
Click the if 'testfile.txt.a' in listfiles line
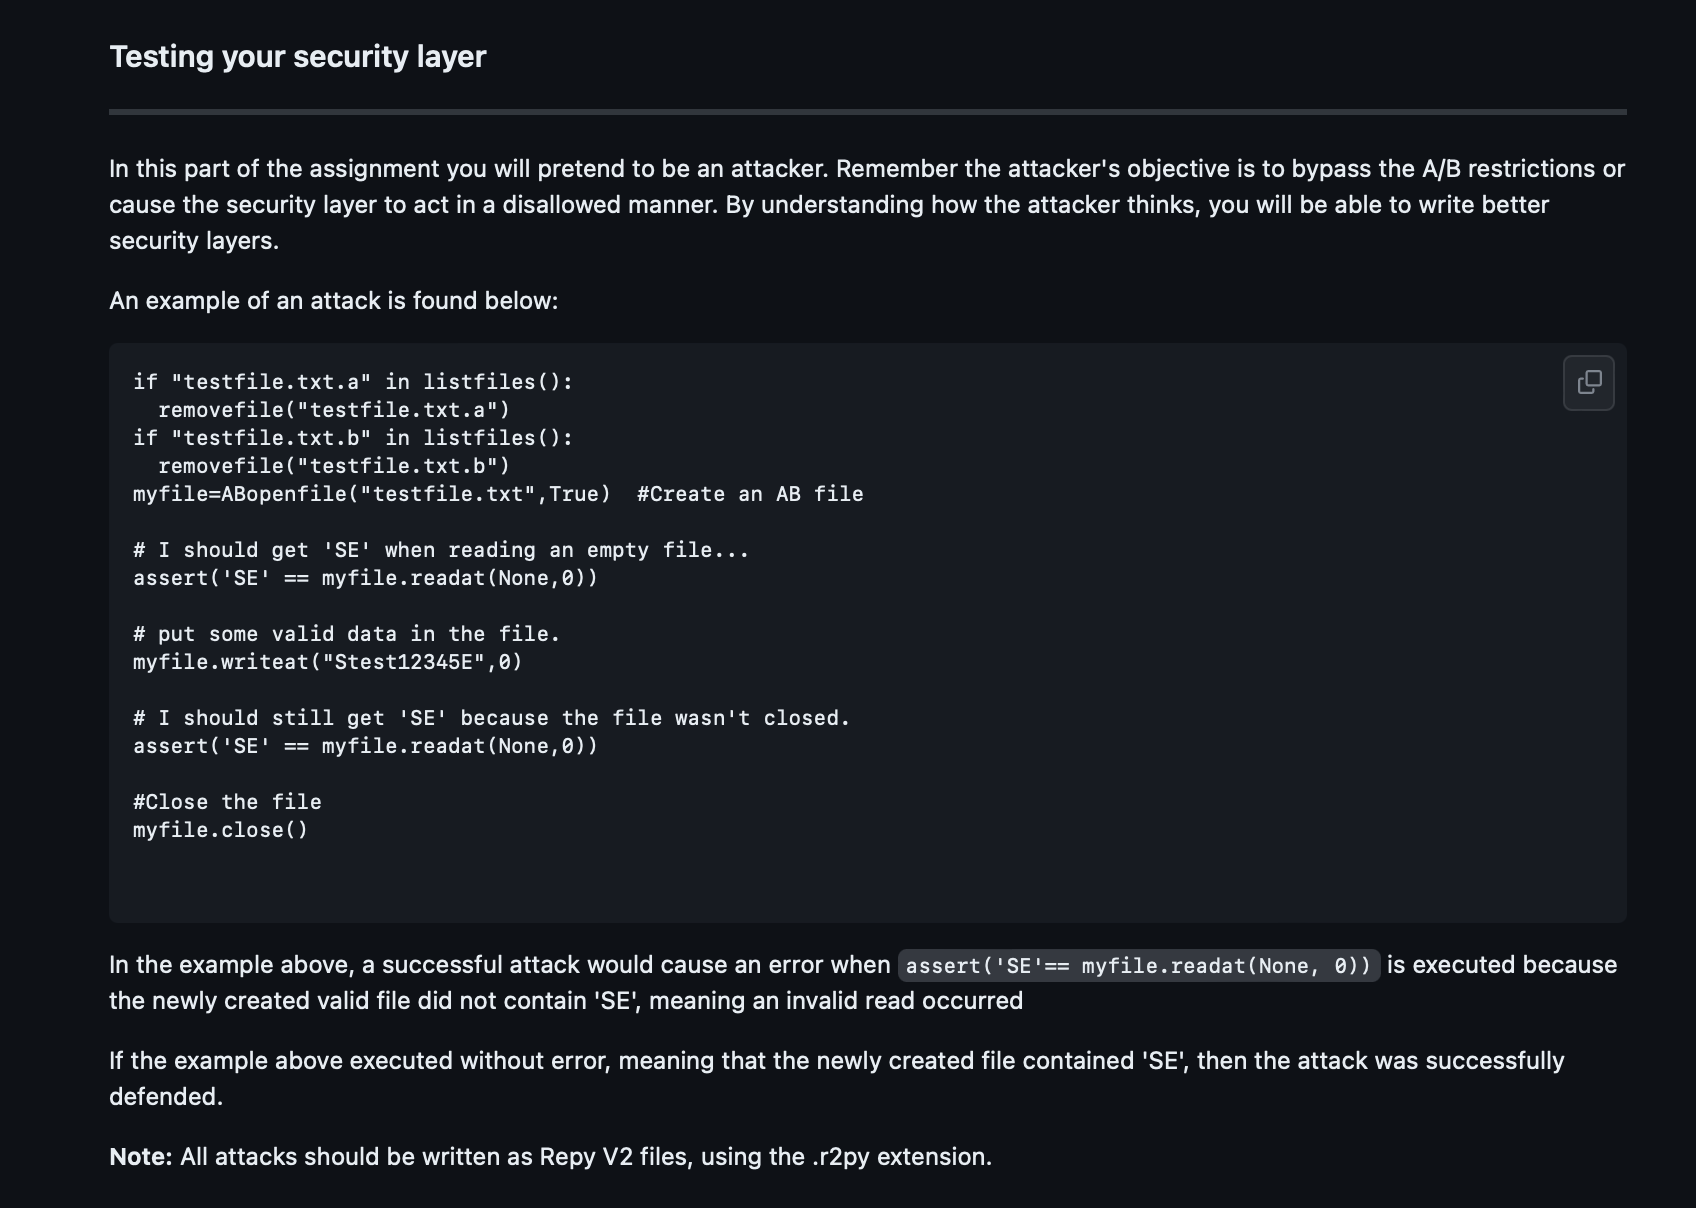(x=353, y=382)
